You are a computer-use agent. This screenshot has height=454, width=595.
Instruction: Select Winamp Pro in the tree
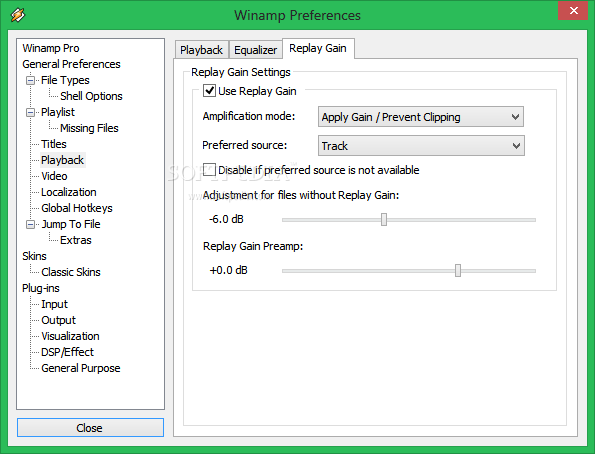coord(51,48)
